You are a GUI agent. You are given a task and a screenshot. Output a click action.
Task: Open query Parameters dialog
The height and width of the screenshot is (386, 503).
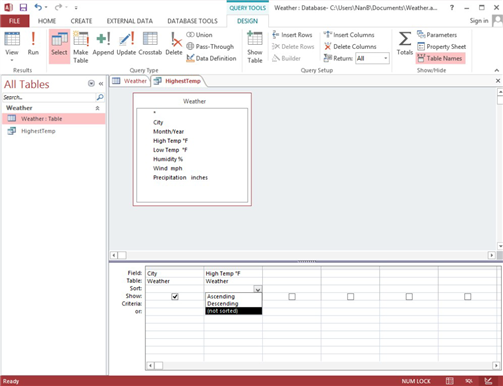tap(437, 35)
